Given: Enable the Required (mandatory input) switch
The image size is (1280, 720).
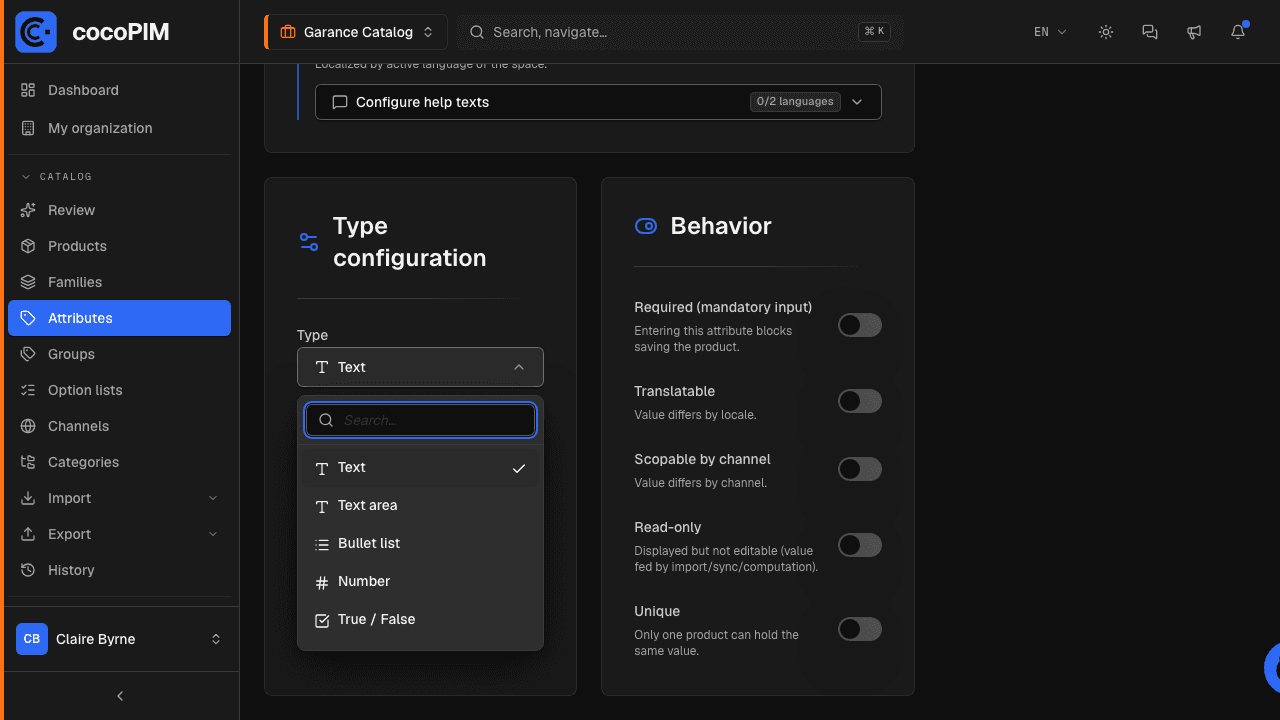Looking at the screenshot, I should pos(860,325).
